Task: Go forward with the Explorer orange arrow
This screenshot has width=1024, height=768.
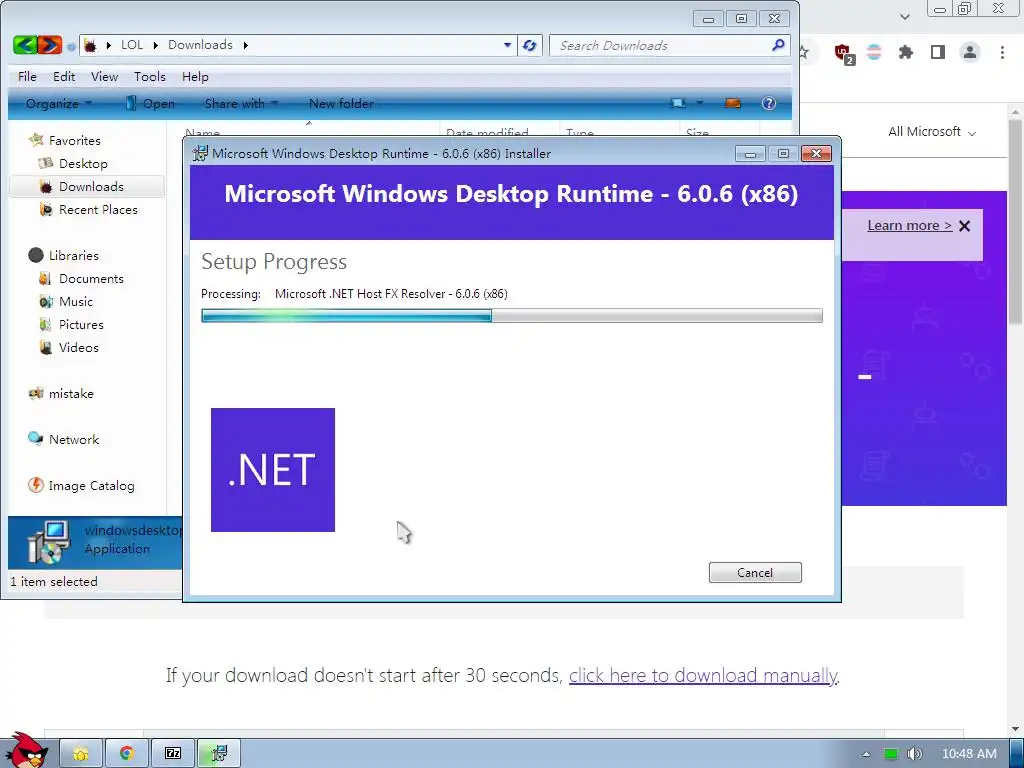Action: 50,45
